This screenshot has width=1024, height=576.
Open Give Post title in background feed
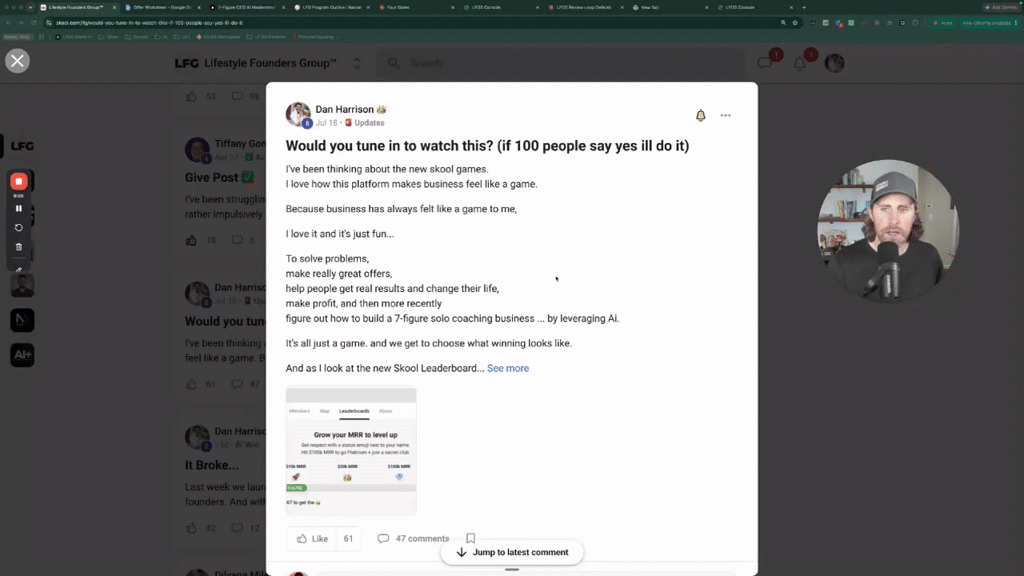pos(219,177)
